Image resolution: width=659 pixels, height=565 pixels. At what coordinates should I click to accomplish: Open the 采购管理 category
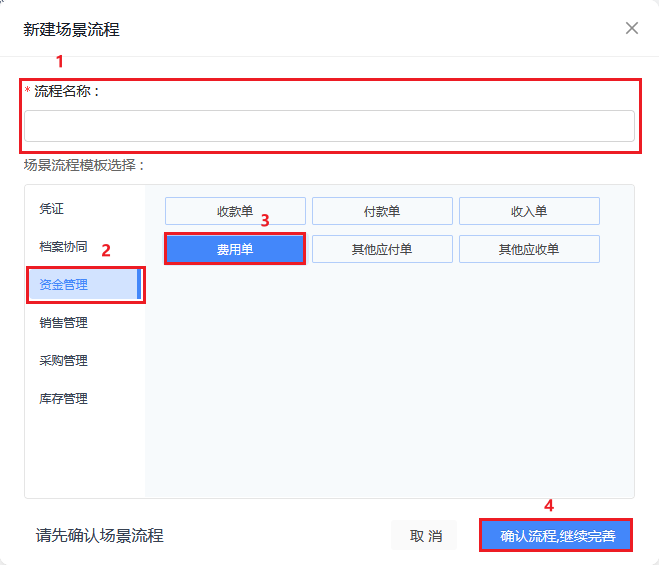pos(63,360)
